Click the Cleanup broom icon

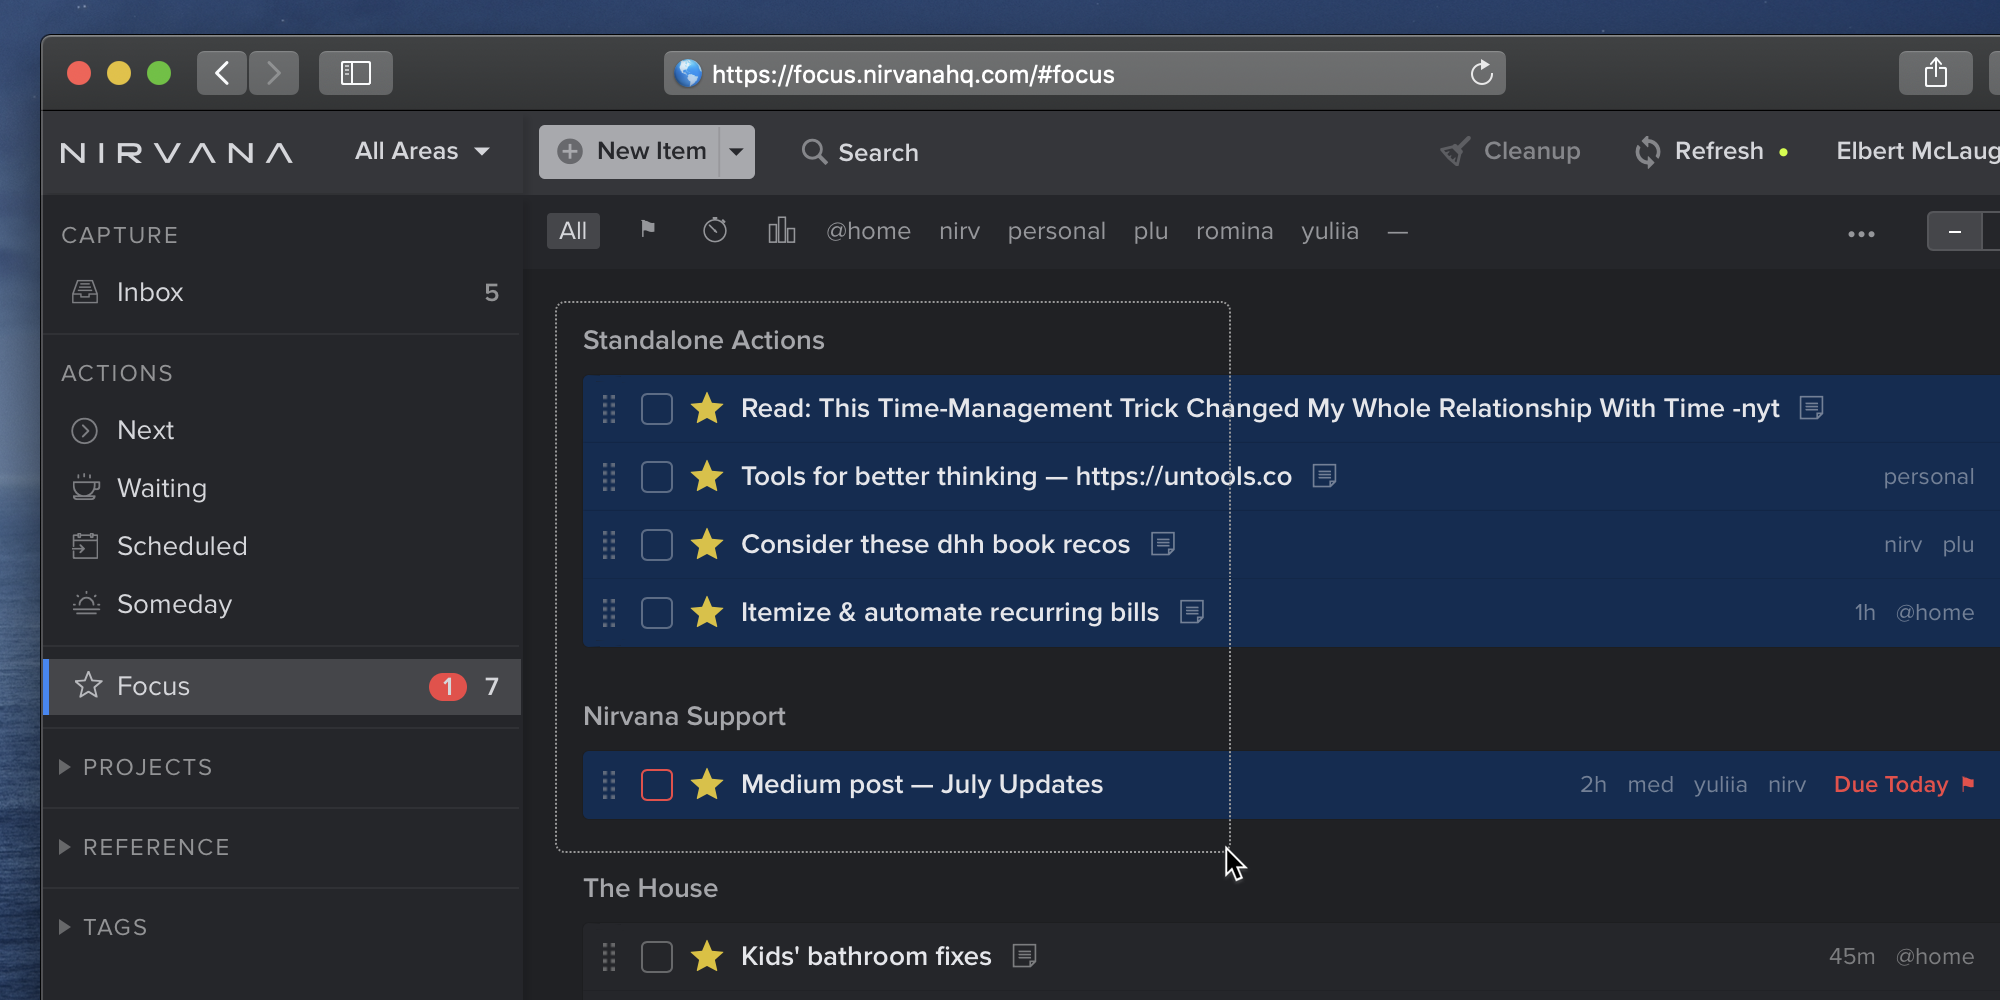(x=1455, y=152)
